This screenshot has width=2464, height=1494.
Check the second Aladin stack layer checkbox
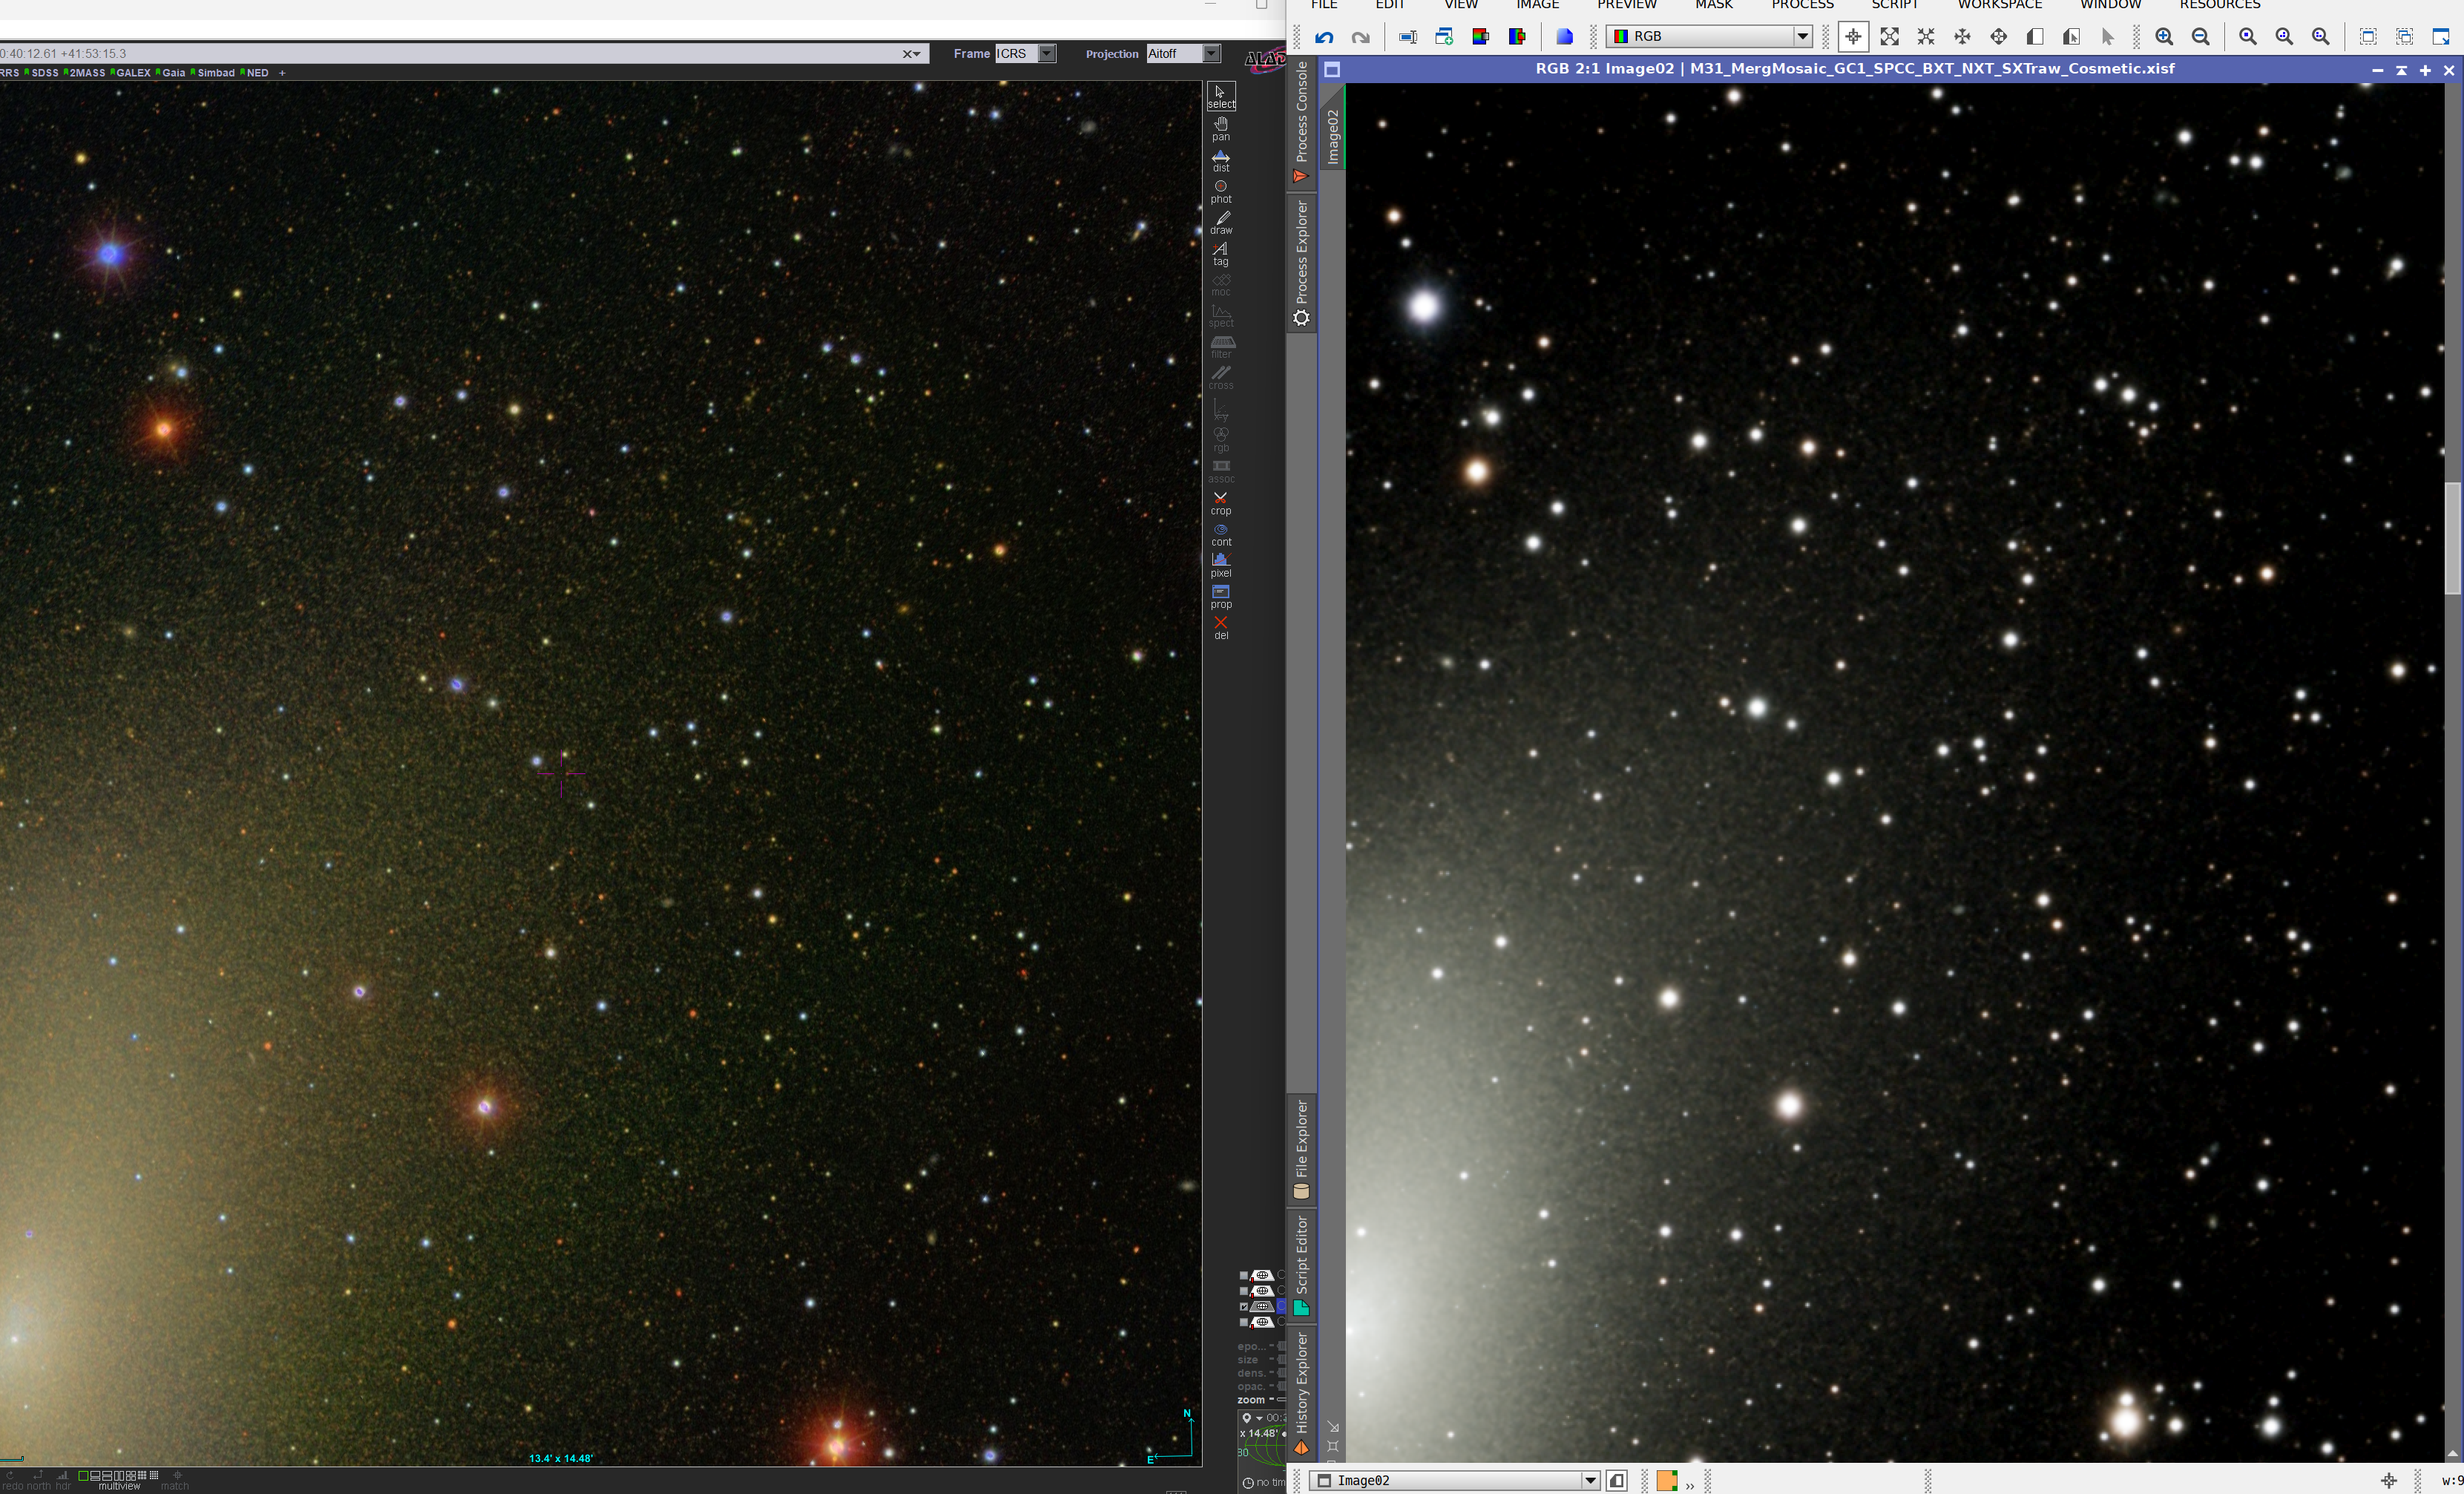[1244, 1291]
